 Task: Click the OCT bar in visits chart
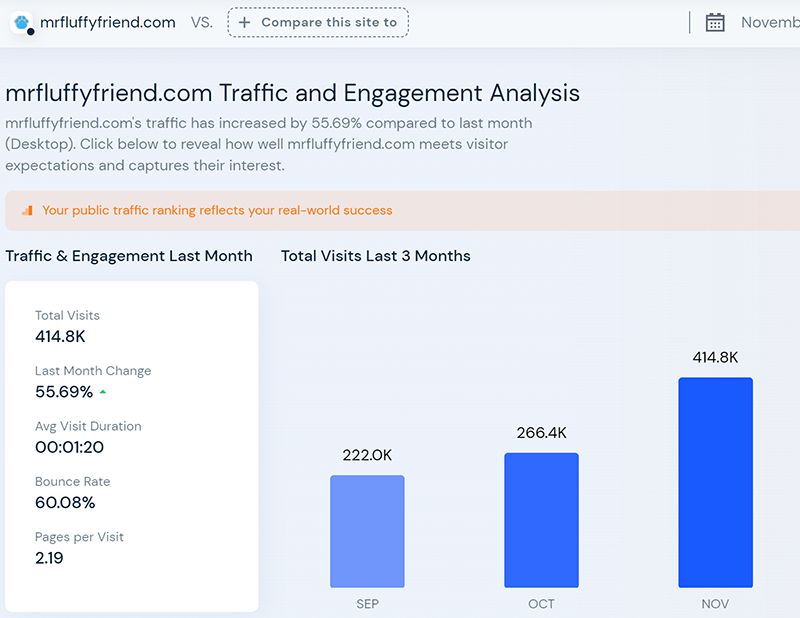click(541, 520)
